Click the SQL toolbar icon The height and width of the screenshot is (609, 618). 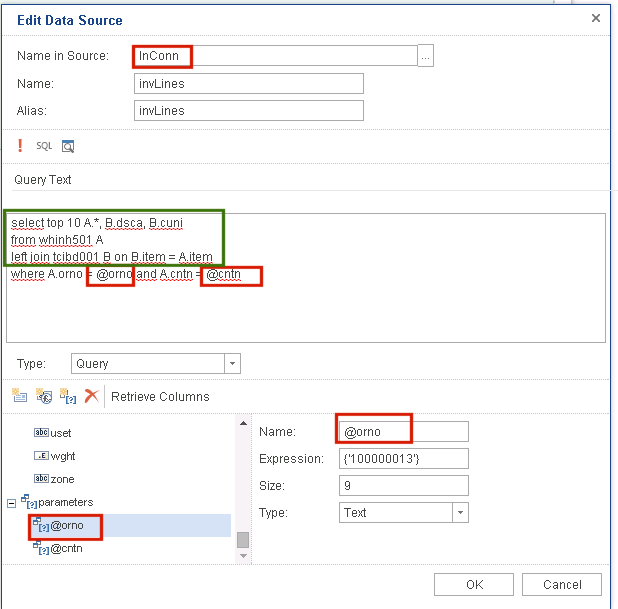tap(44, 146)
